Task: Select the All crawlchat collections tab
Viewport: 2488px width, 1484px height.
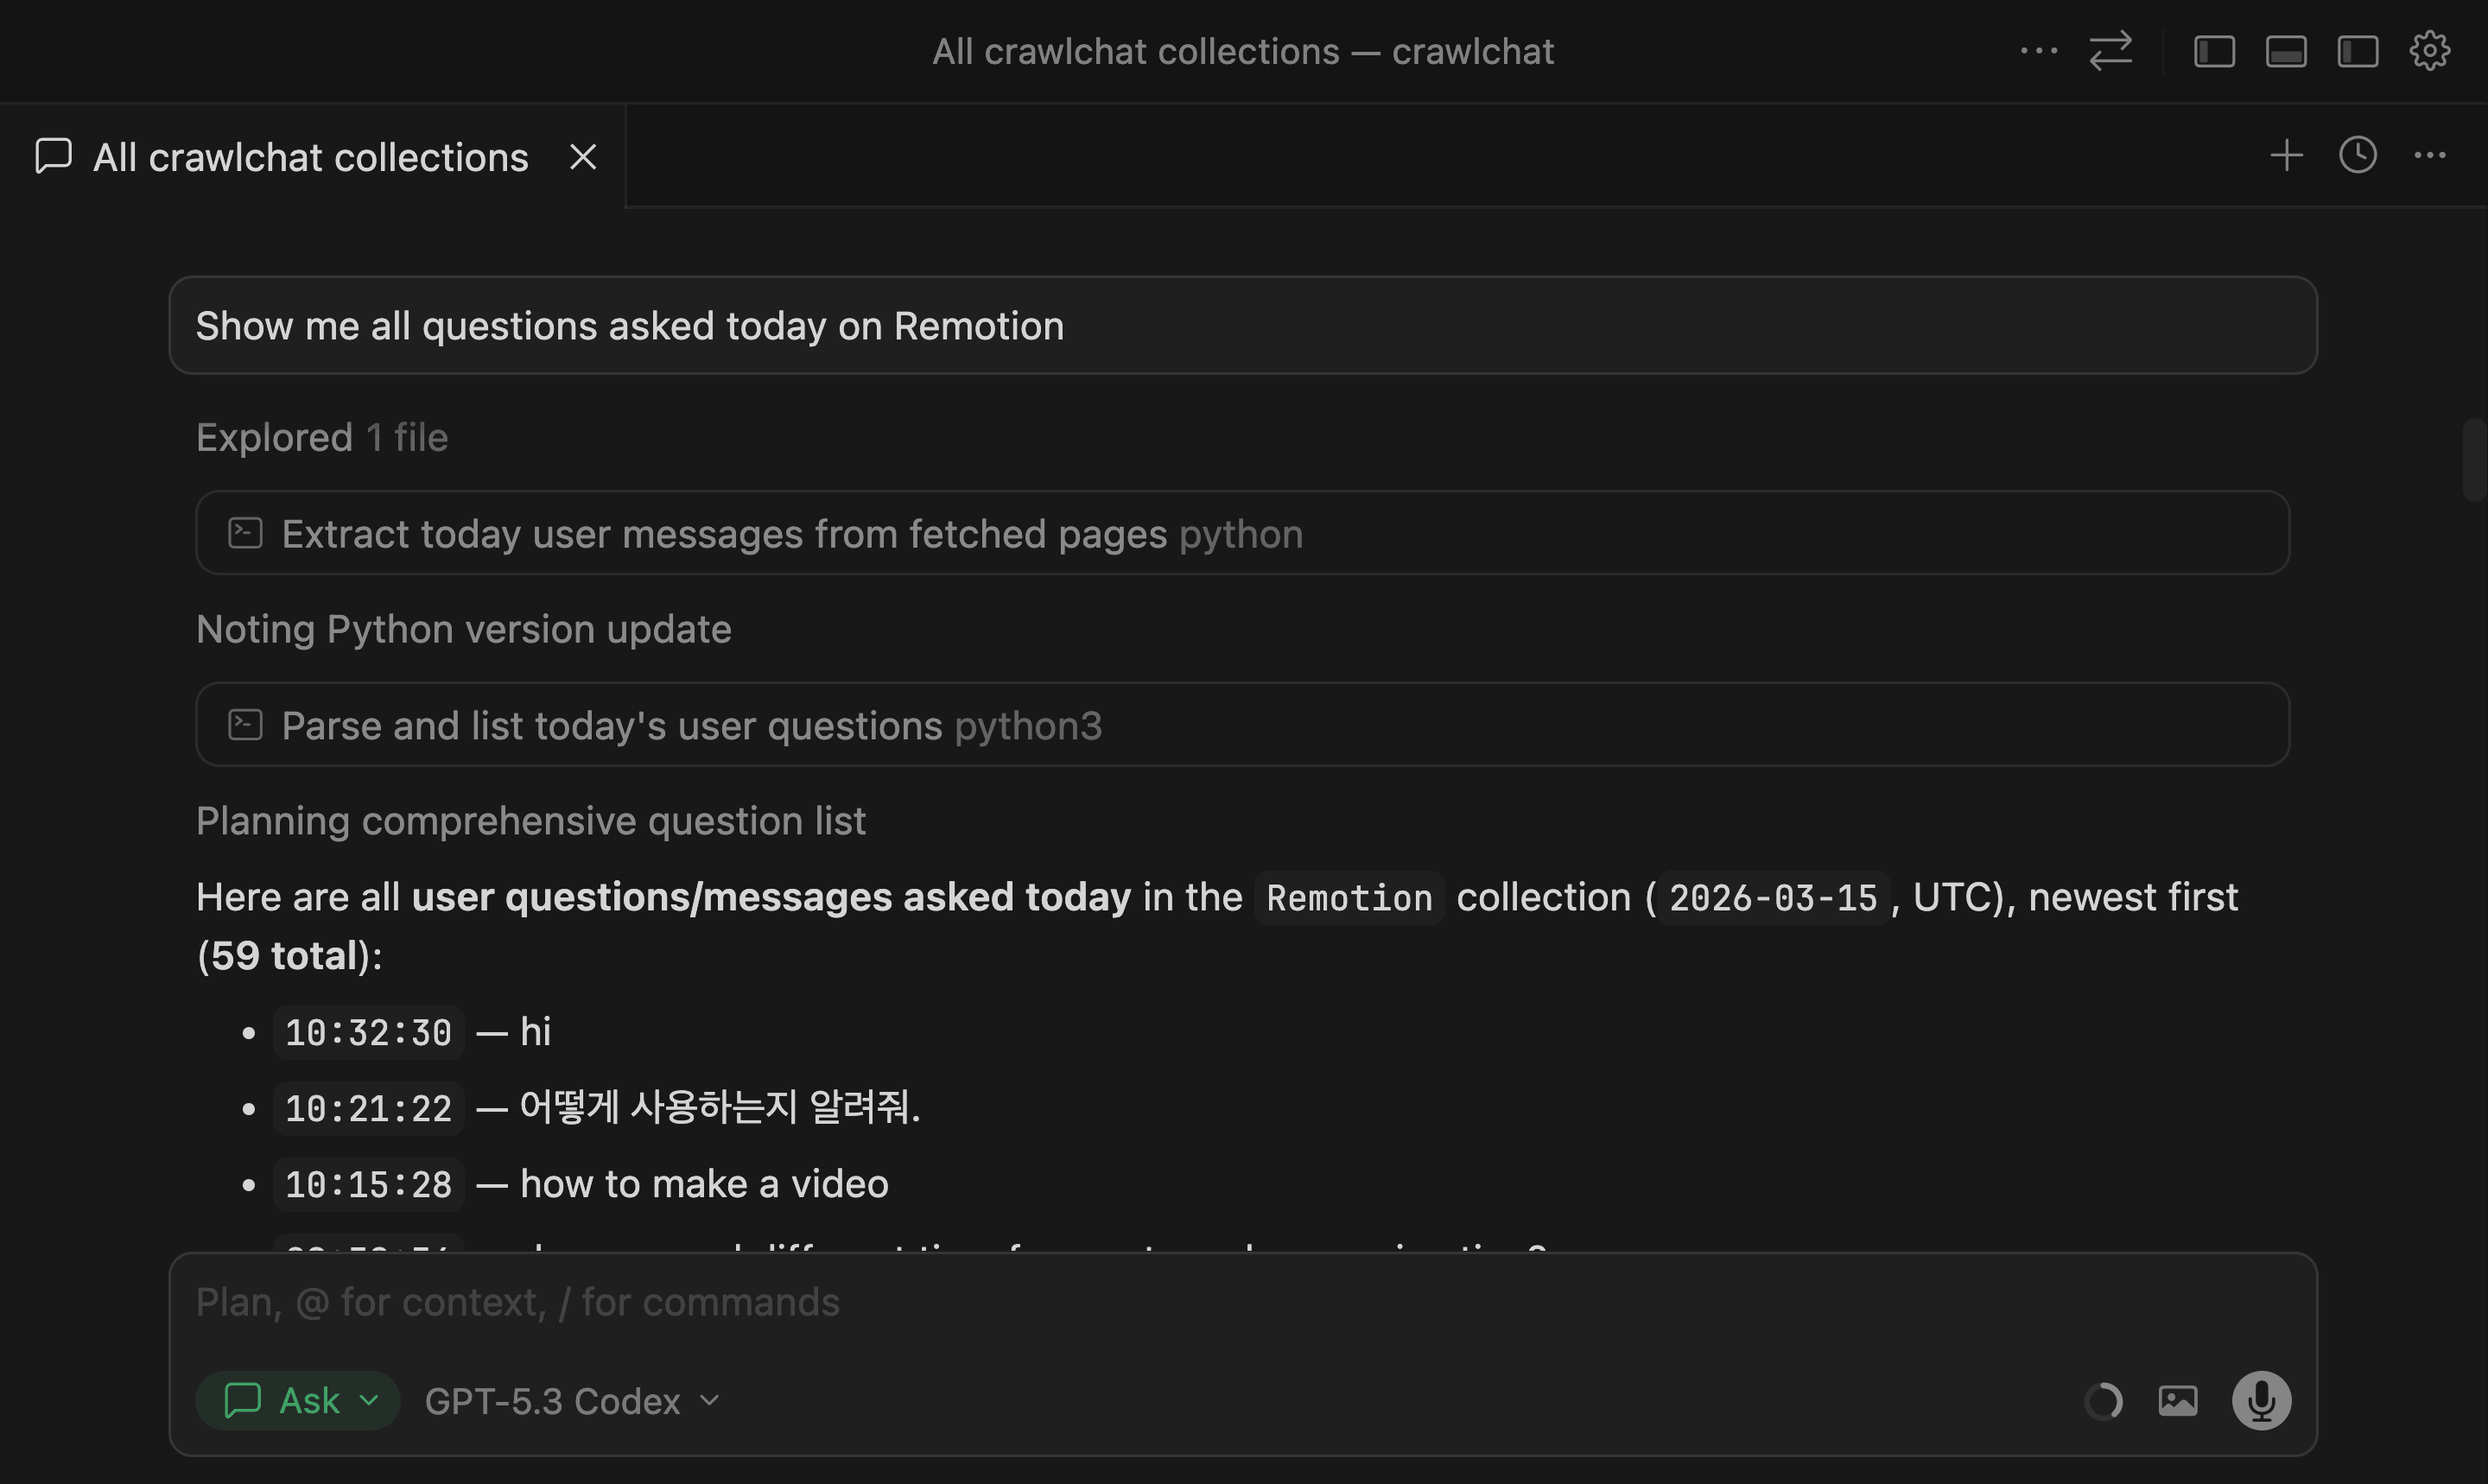Action: click(310, 157)
